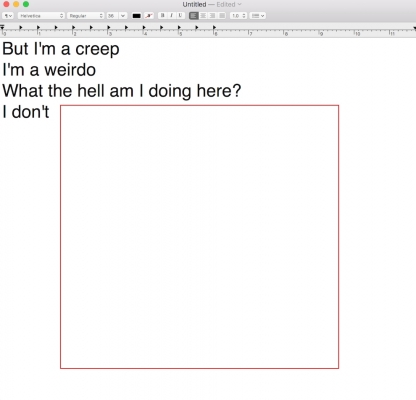Click the right margin marker on ruler
Image resolution: width=416 pixels, height=400 pixels.
point(414,28)
